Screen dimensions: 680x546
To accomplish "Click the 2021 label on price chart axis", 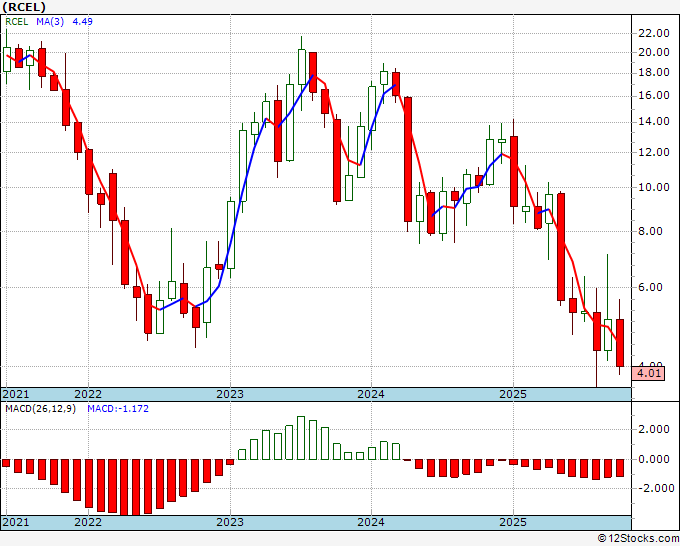I will click(16, 394).
